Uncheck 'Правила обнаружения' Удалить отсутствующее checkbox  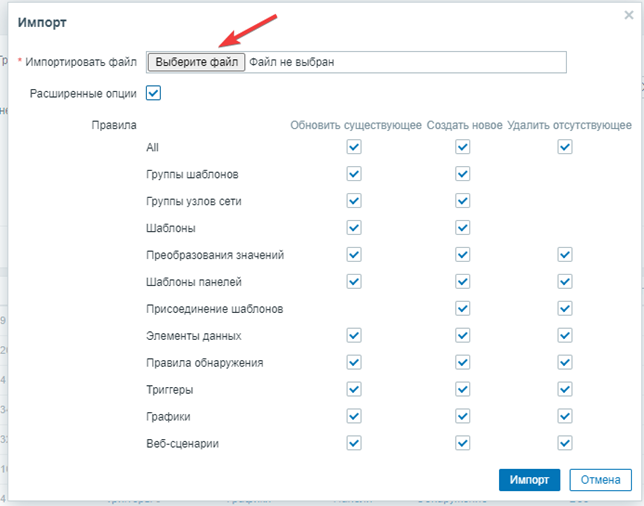coord(565,362)
